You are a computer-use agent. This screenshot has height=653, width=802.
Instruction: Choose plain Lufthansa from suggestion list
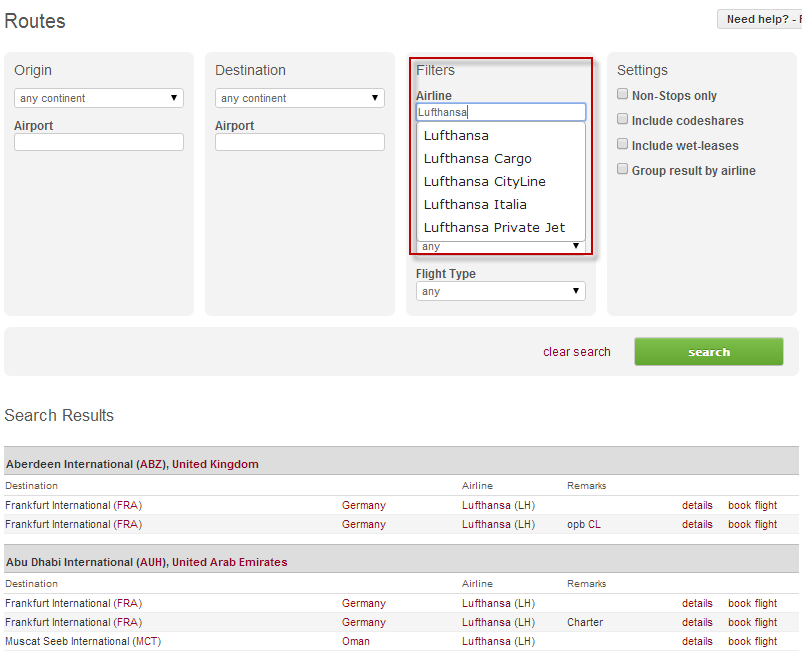click(x=456, y=135)
